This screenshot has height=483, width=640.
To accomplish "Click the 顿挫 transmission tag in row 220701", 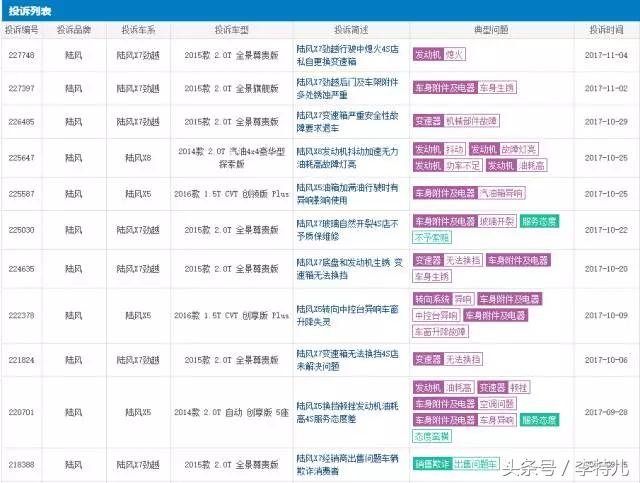I will (x=519, y=387).
